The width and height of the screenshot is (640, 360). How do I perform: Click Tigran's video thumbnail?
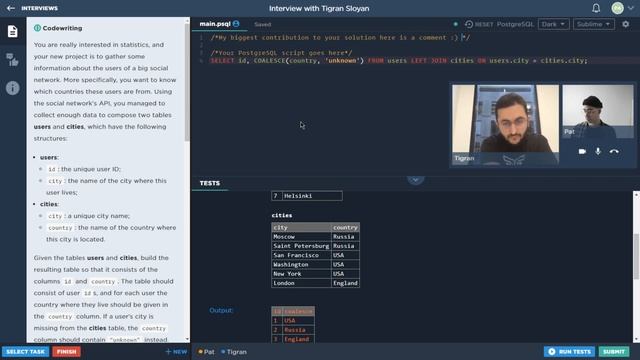click(505, 124)
